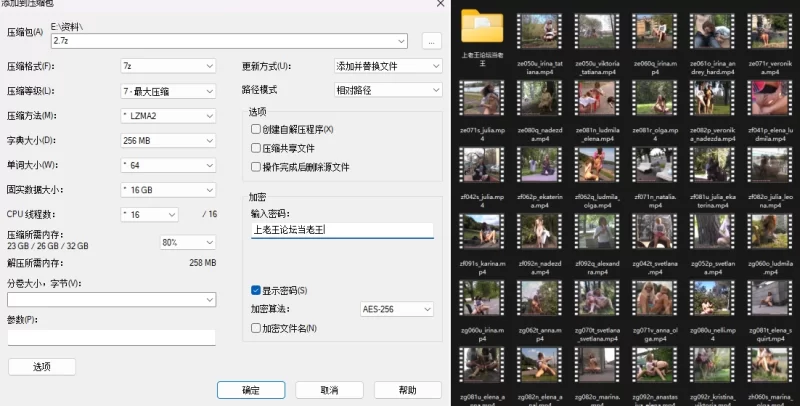Enable the 加密文件名 checkbox
Image resolution: width=800 pixels, height=406 pixels.
coord(256,328)
